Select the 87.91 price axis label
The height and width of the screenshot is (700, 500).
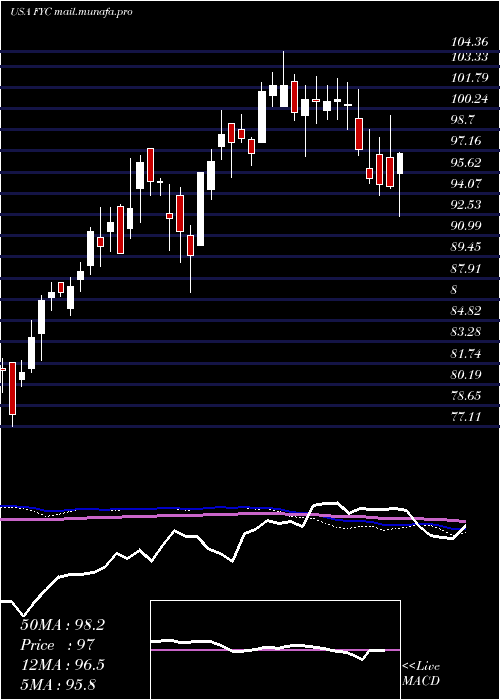(x=467, y=268)
